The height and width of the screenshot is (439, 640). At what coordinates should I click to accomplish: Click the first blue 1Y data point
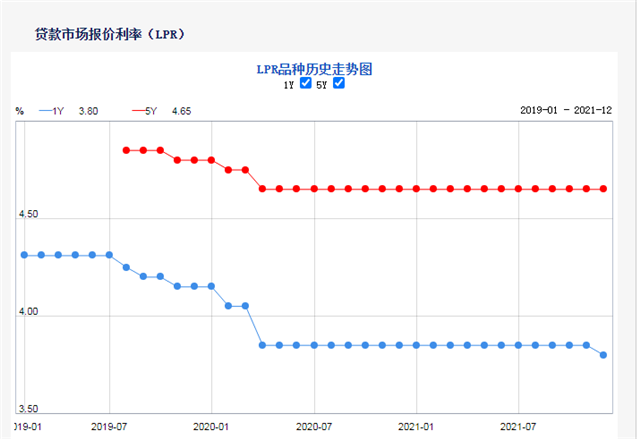tap(24, 255)
